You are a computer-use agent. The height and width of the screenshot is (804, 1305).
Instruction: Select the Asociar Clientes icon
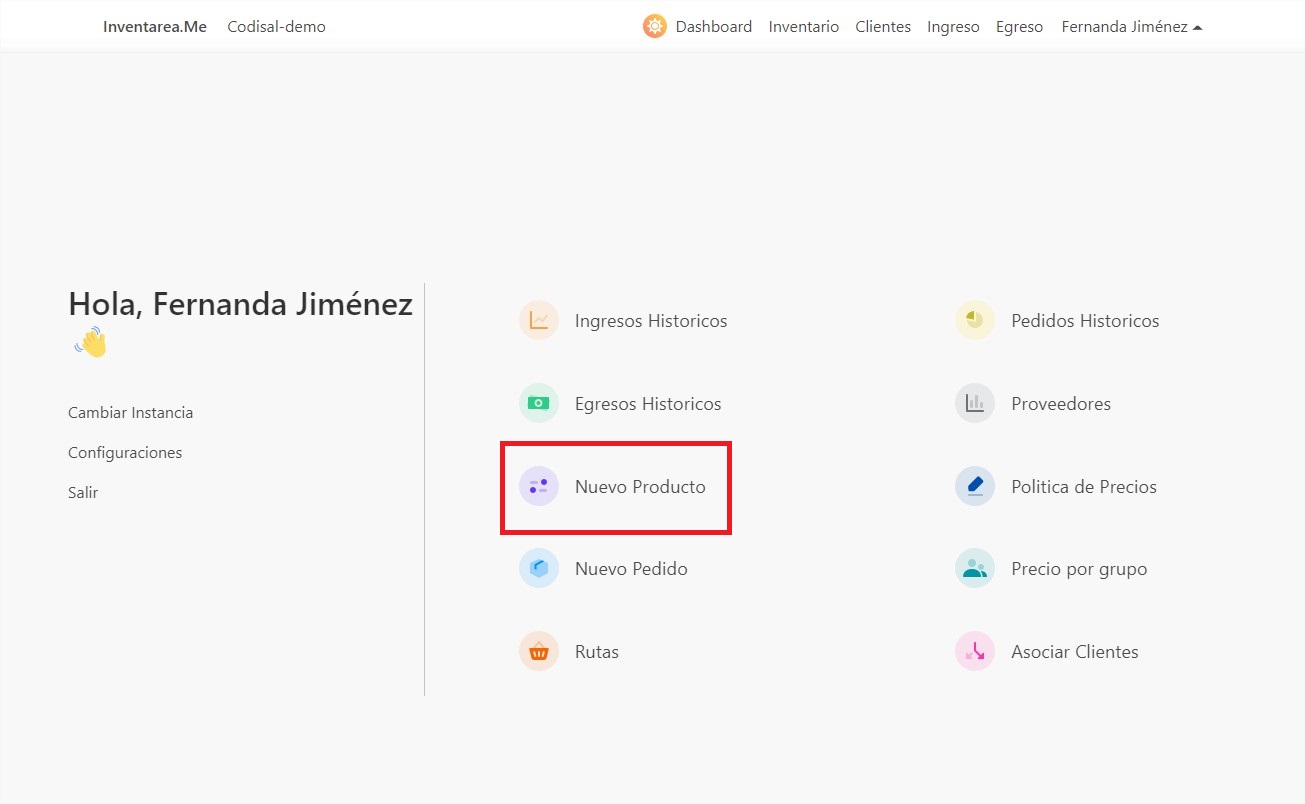point(974,651)
